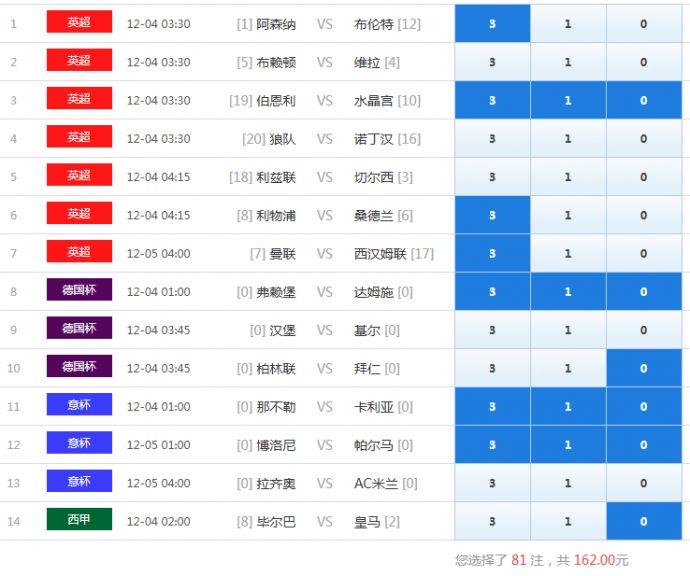The image size is (690, 576).
Task: Unselect the 3 option for 博洛尼 vs 帕尔马
Action: 492,445
